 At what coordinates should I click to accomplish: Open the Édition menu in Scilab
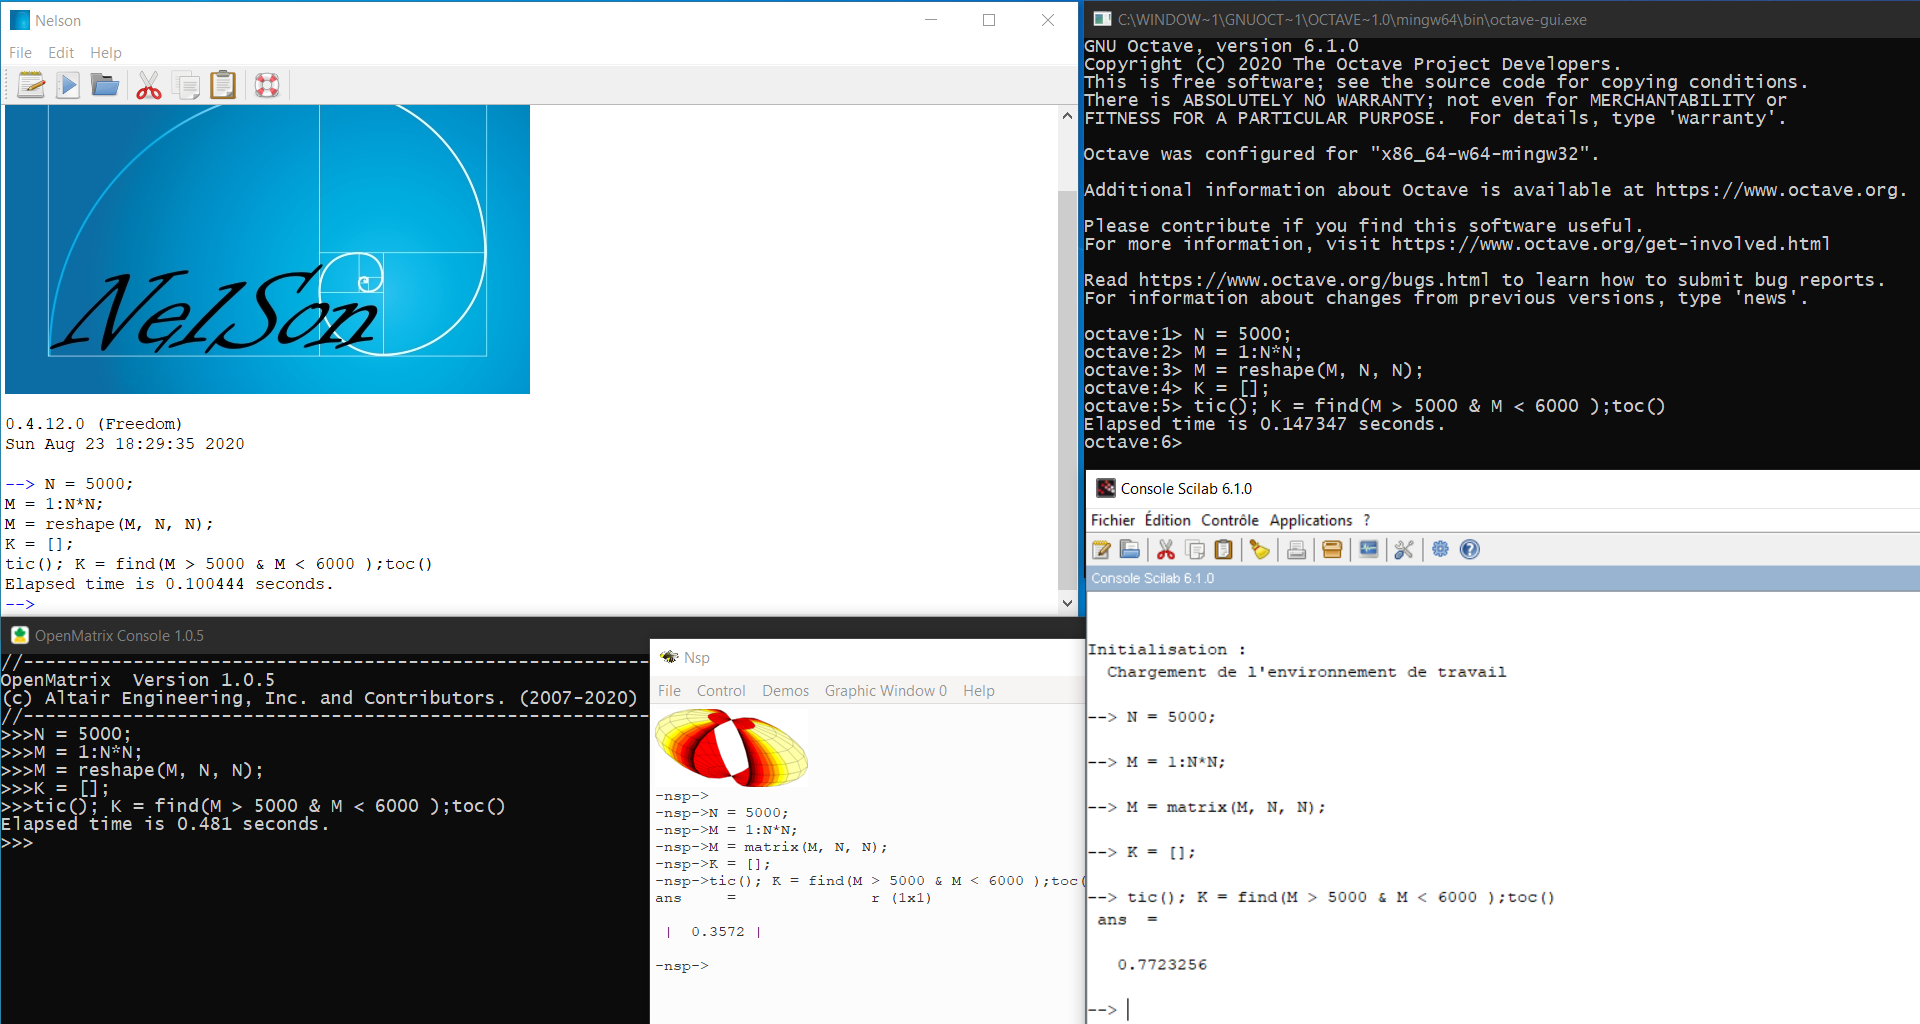pos(1167,520)
